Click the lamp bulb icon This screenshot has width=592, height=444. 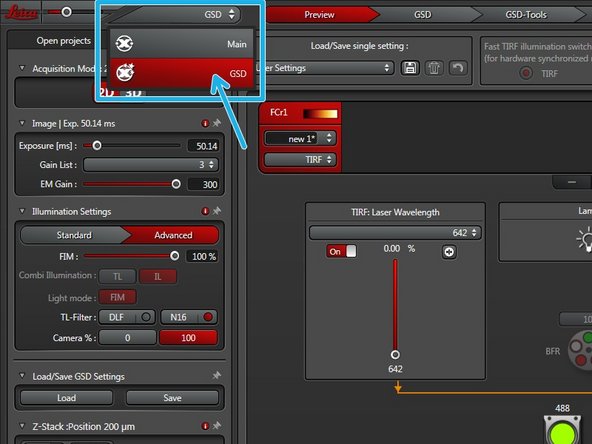coord(584,240)
